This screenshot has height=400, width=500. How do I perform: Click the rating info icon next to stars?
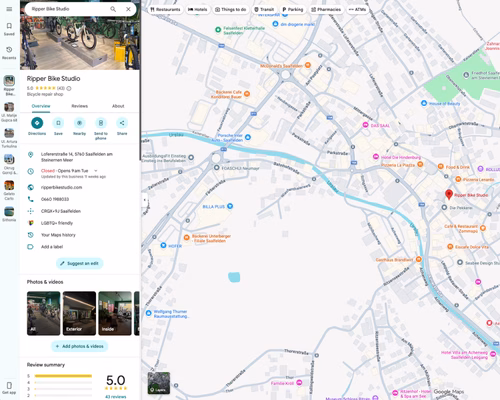pos(69,88)
